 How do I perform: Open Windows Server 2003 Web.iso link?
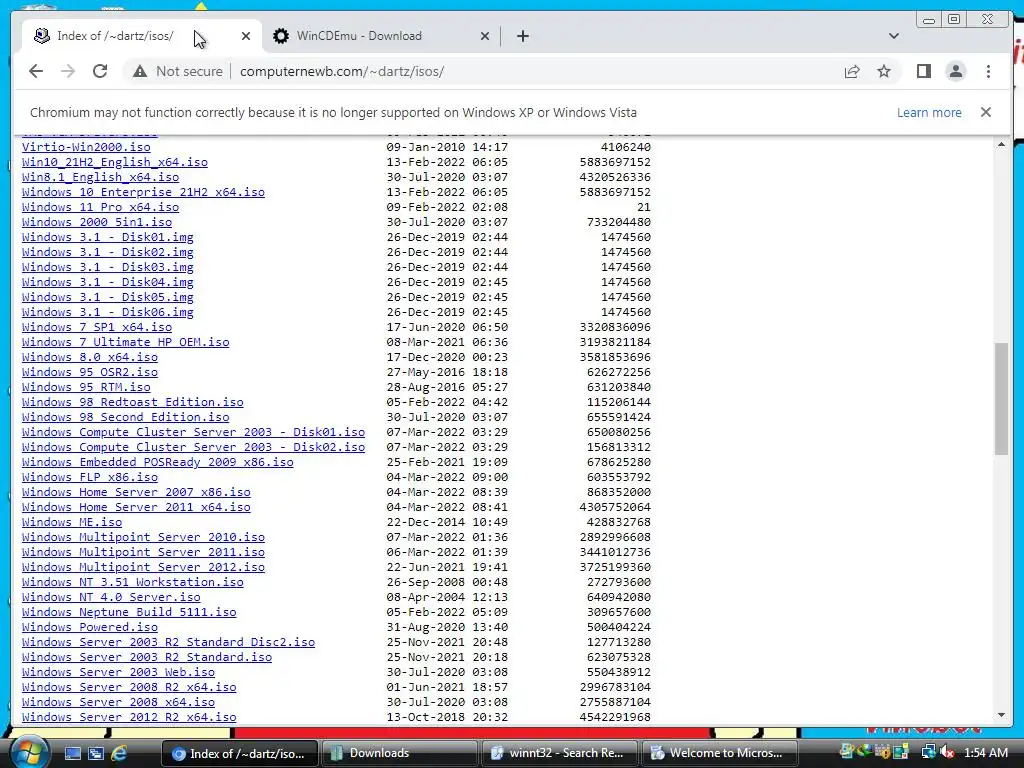(118, 673)
